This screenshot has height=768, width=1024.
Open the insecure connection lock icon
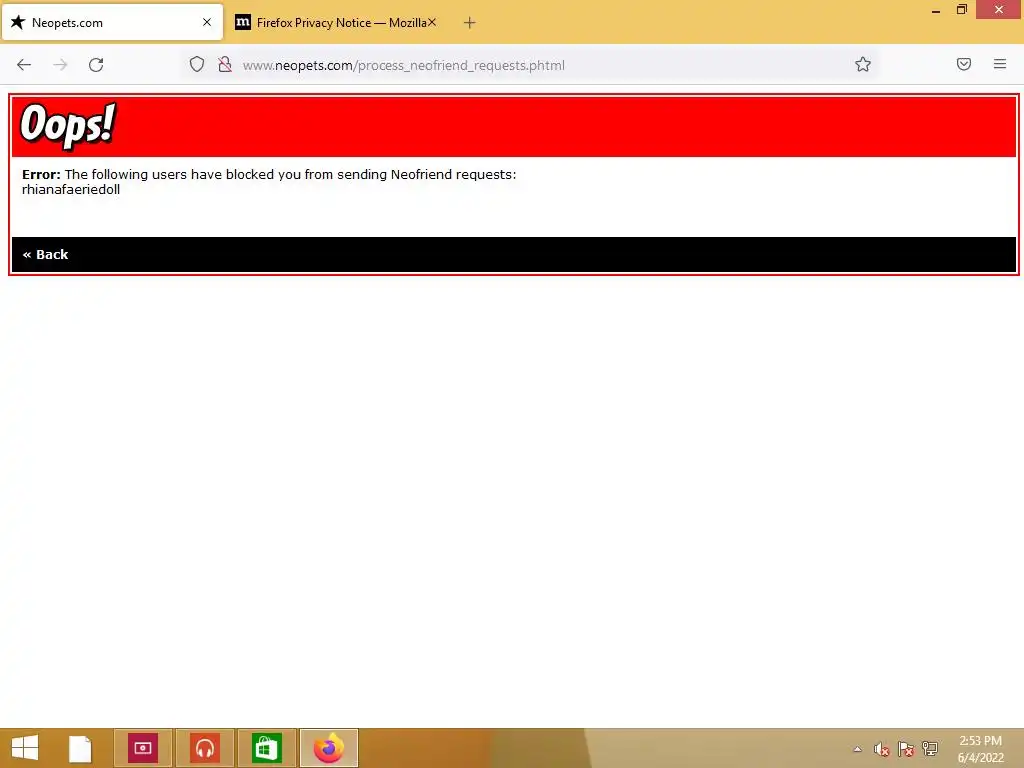point(225,64)
